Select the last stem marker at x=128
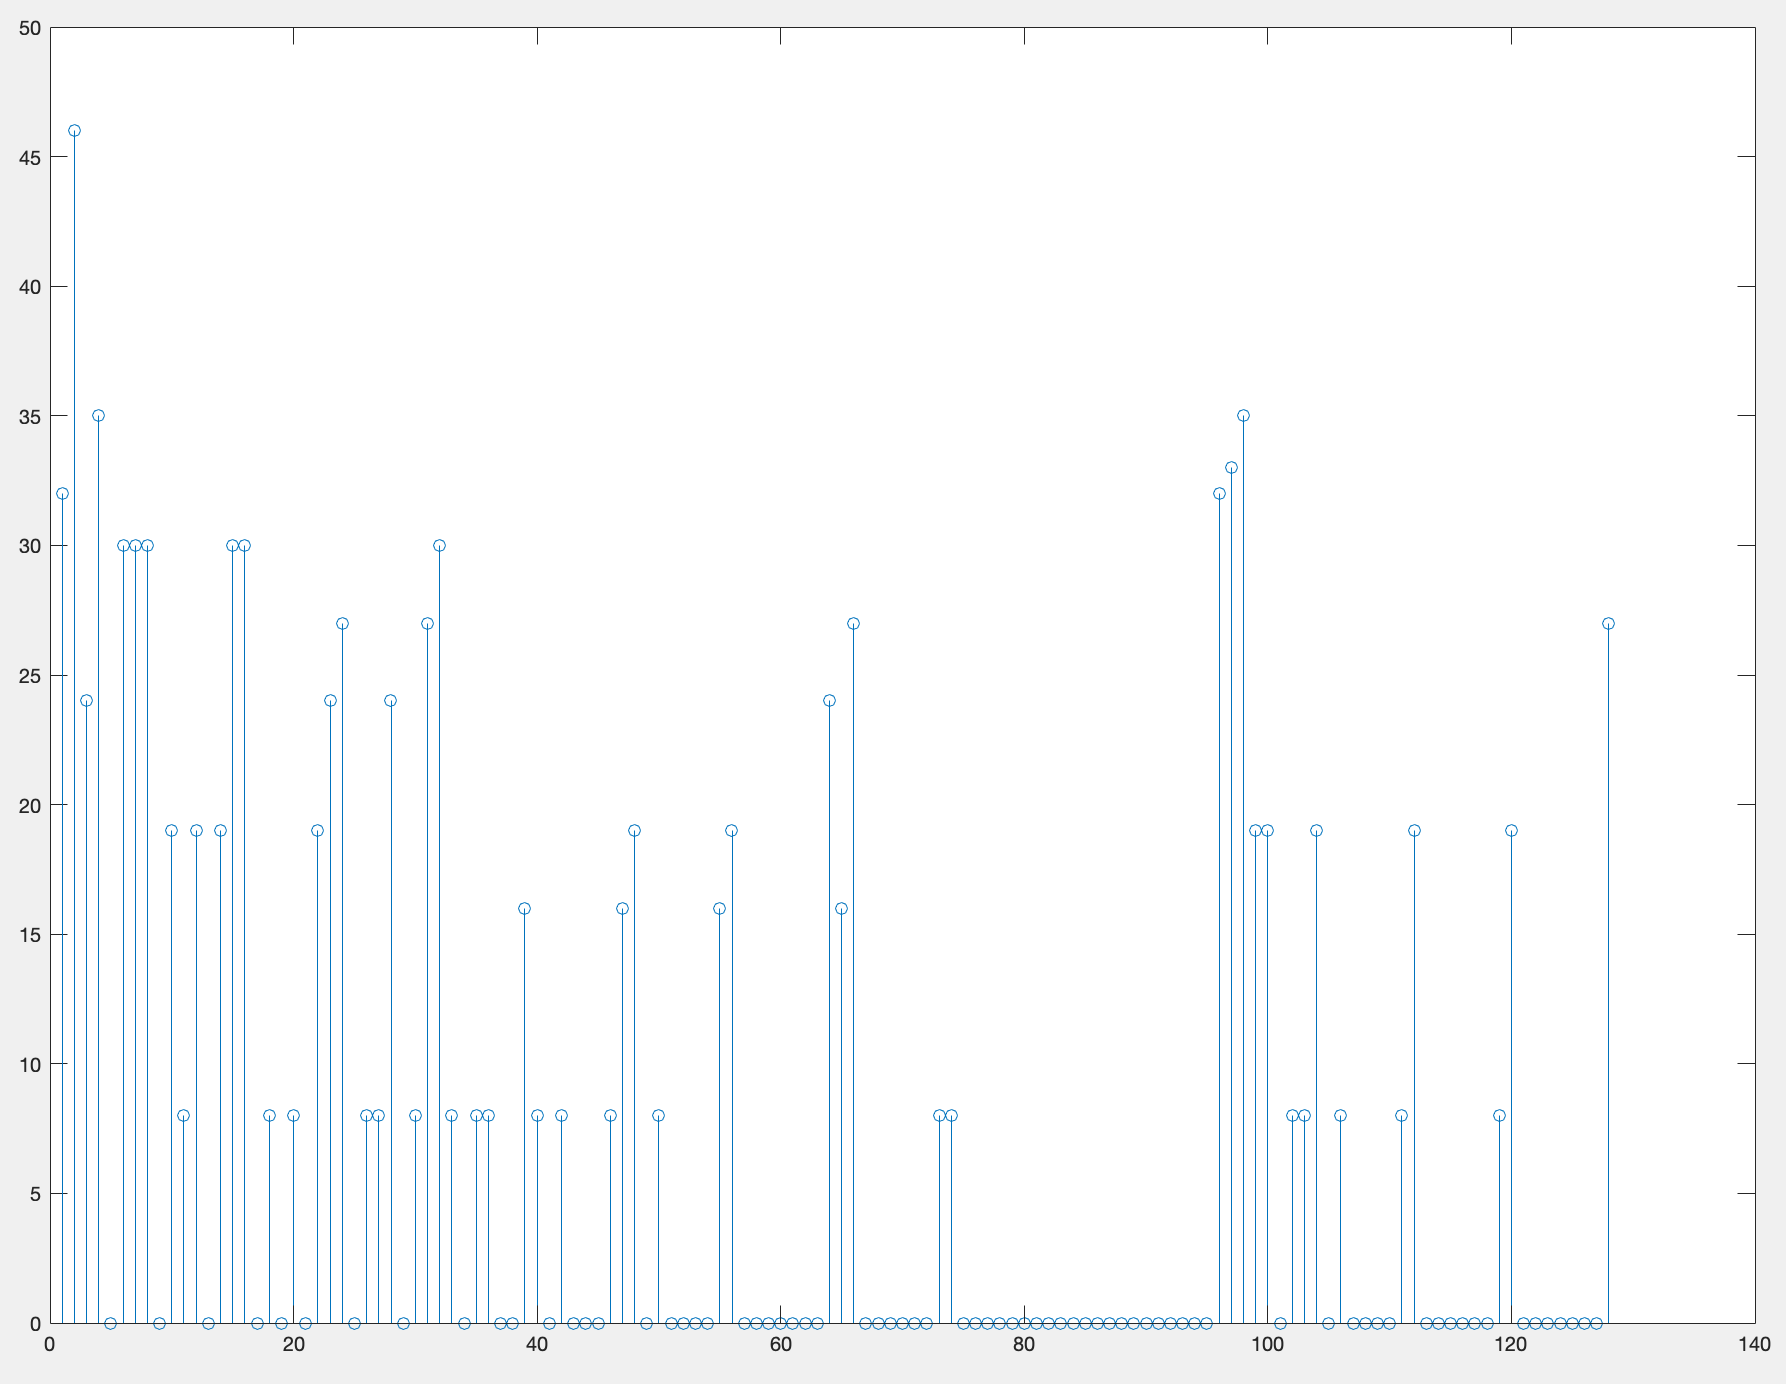Image resolution: width=1786 pixels, height=1384 pixels. (1608, 623)
